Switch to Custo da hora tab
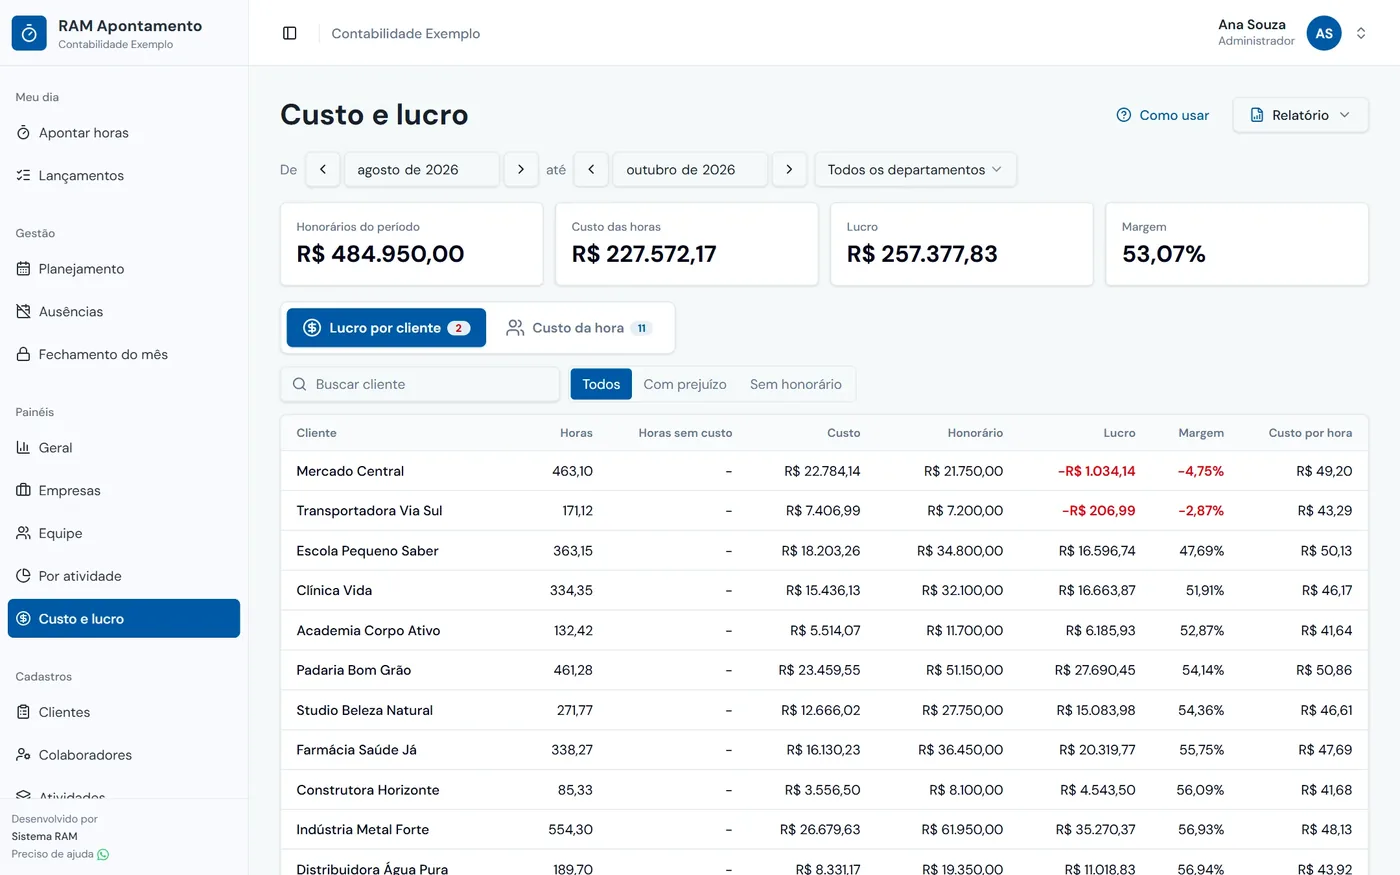 [x=579, y=328]
